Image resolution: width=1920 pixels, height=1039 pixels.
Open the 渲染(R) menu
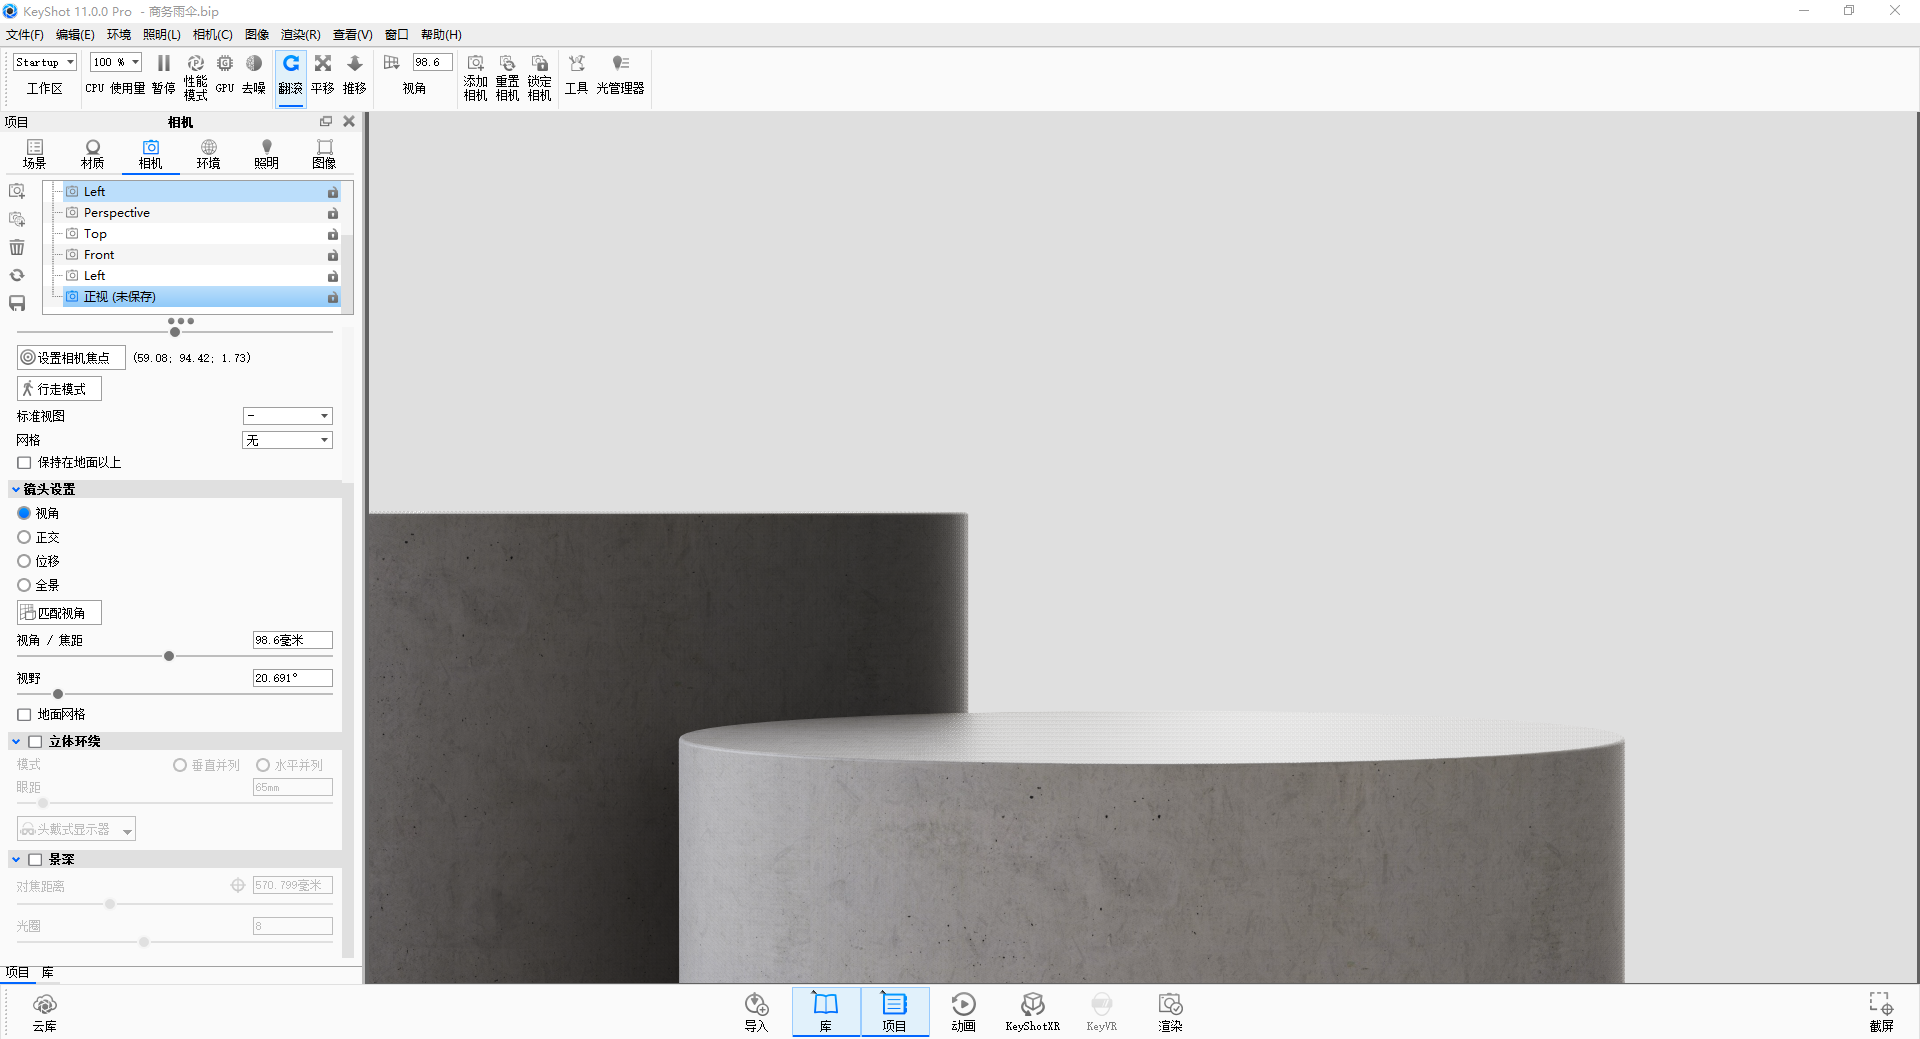tap(300, 34)
